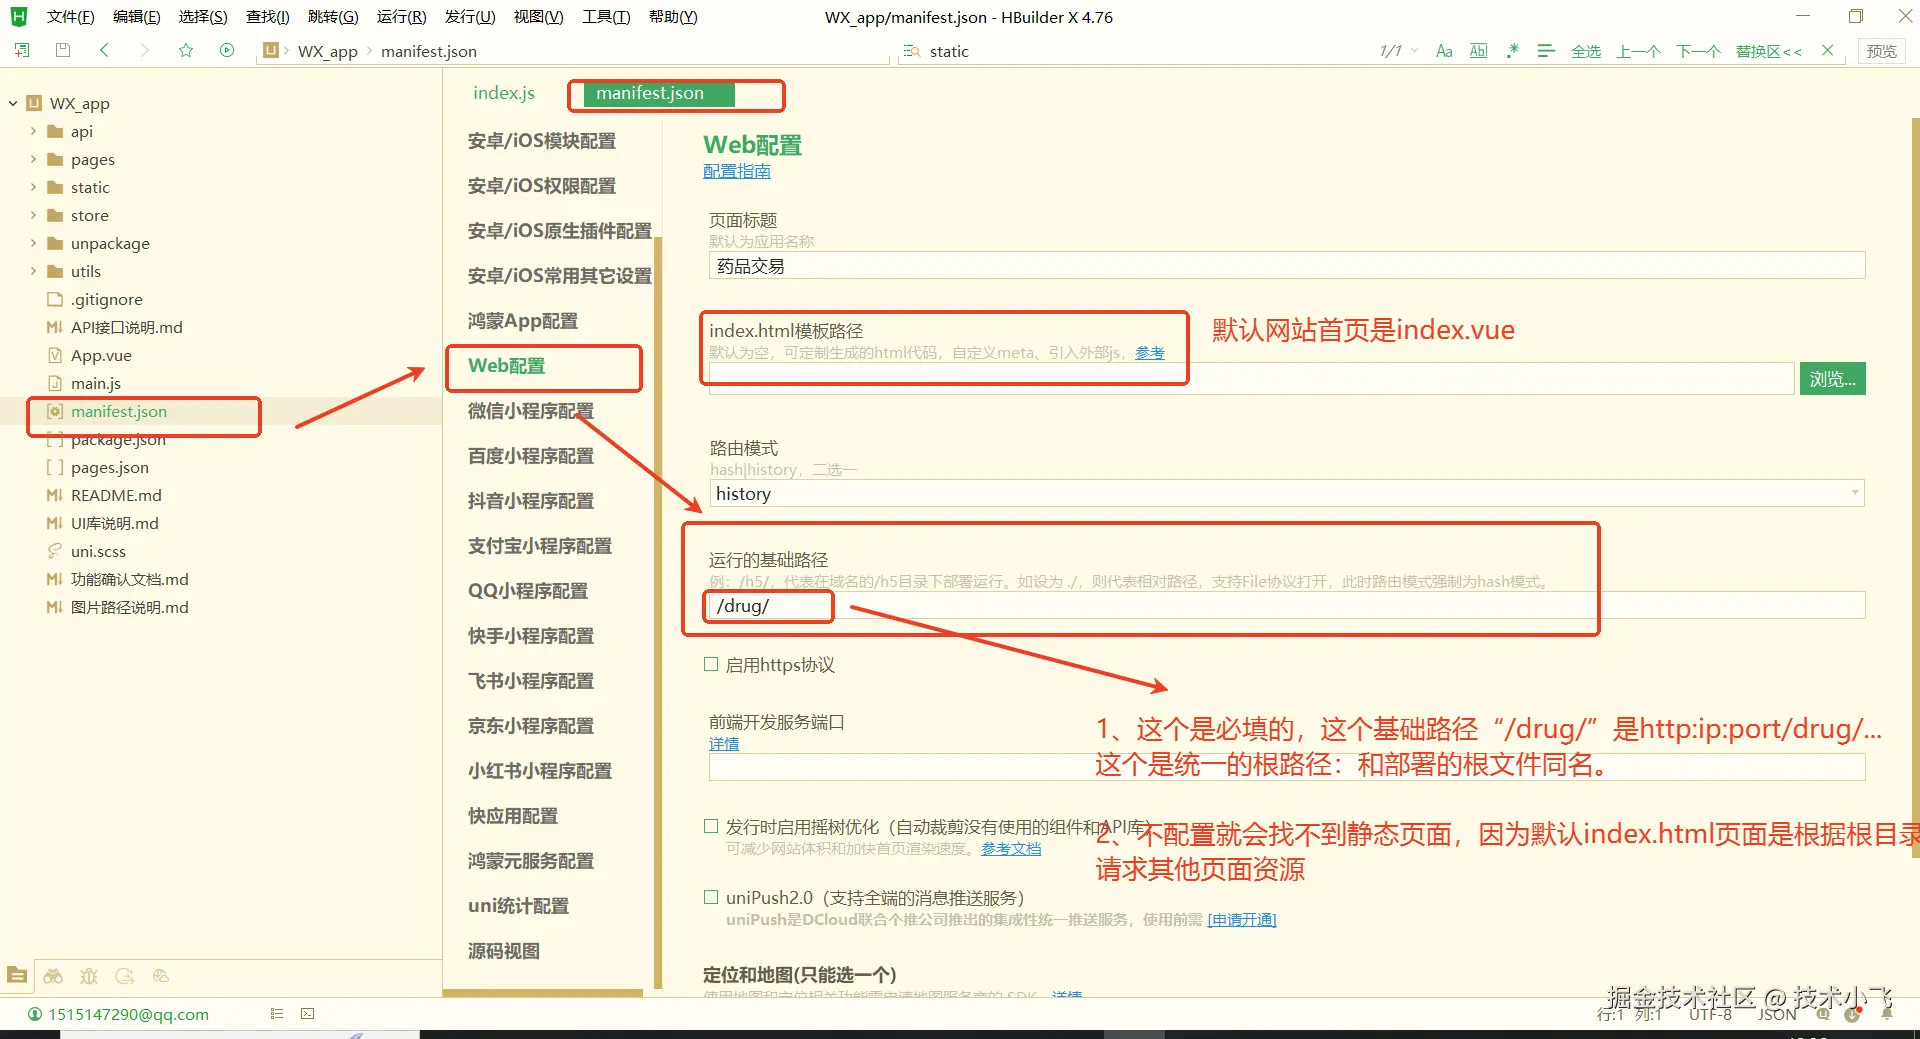Open the 配置指南 link
Viewport: 1920px width, 1039px height.
[737, 171]
